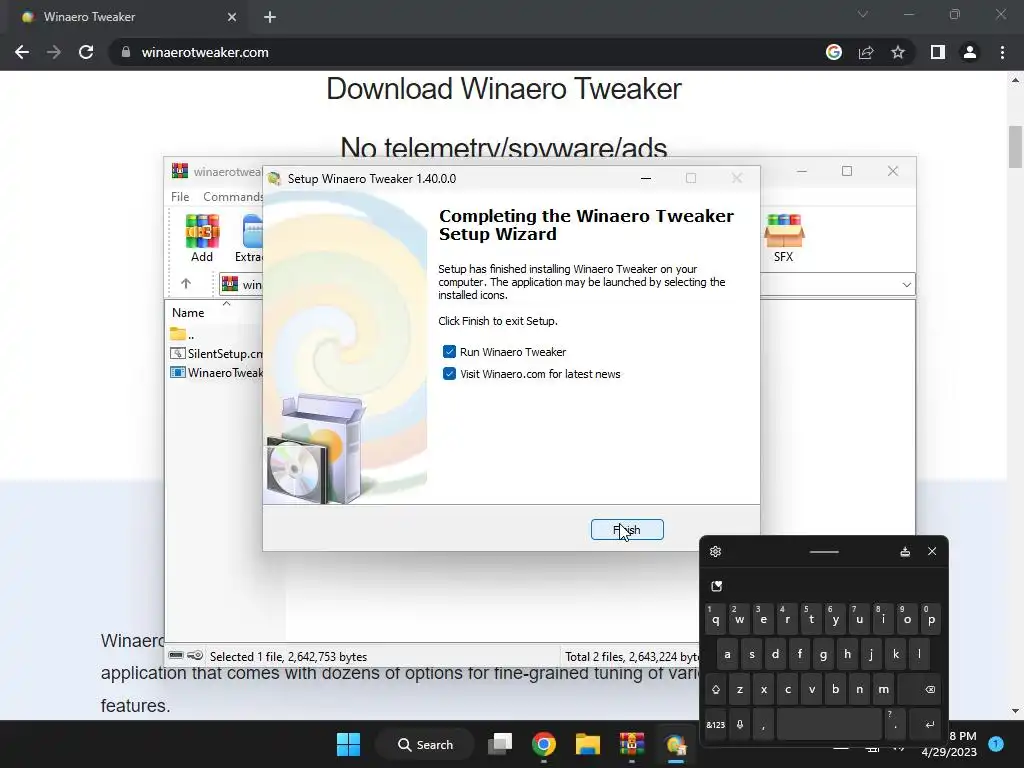Open Chrome from the taskbar
Viewport: 1024px width, 768px height.
[544, 744]
